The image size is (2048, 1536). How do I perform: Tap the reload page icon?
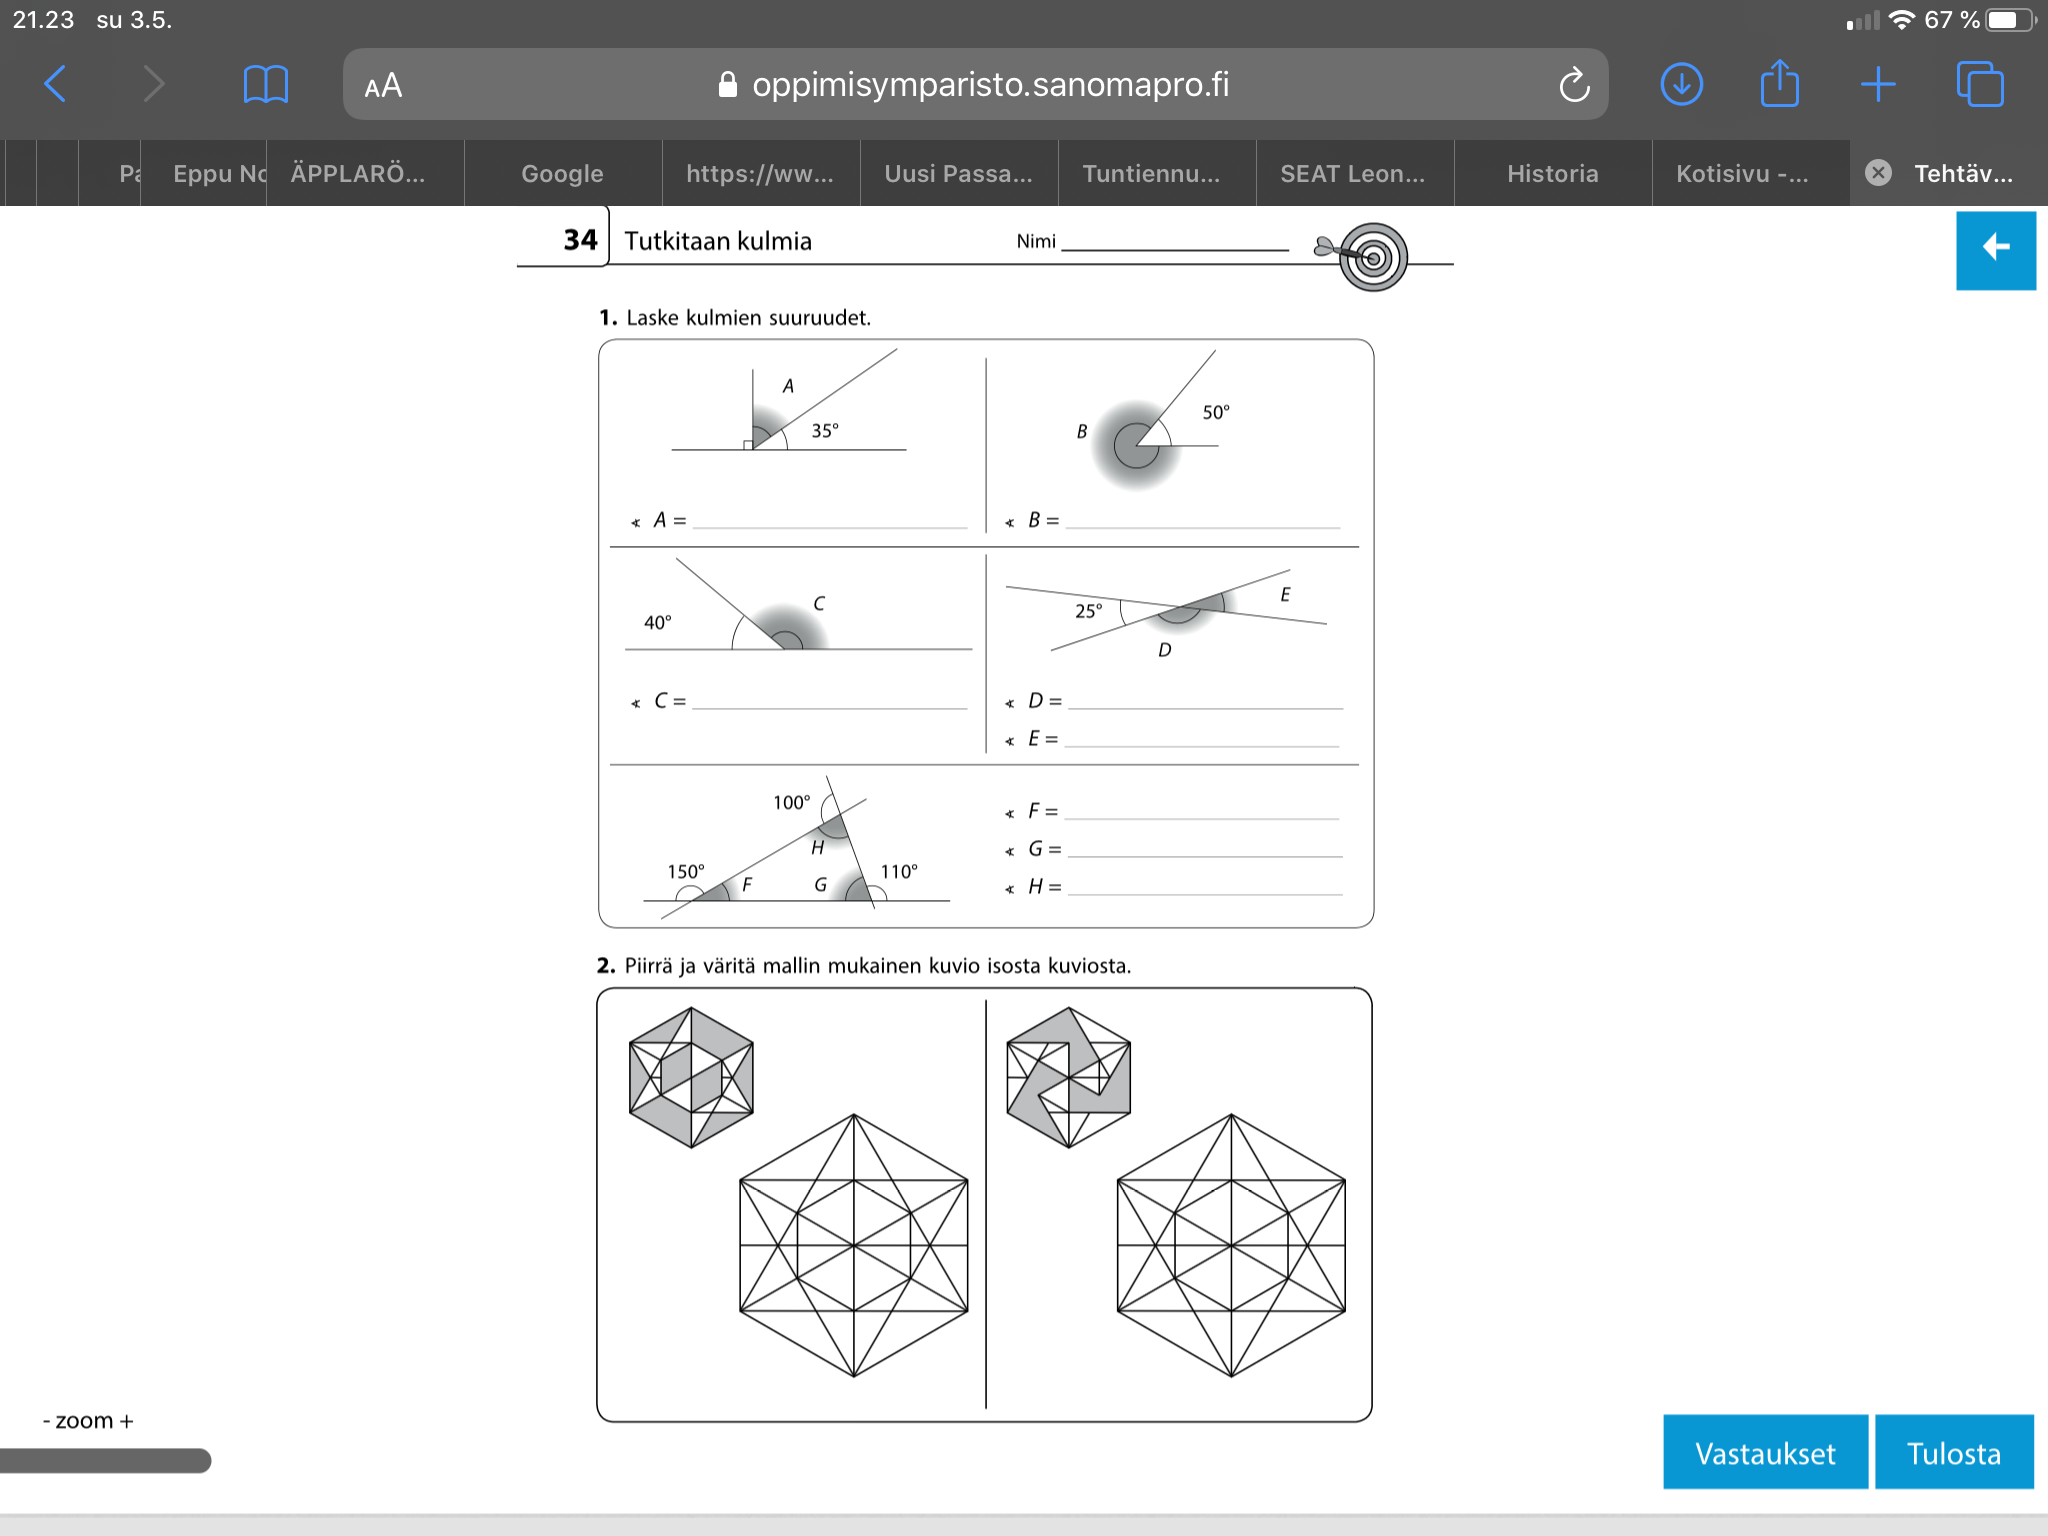point(1573,85)
